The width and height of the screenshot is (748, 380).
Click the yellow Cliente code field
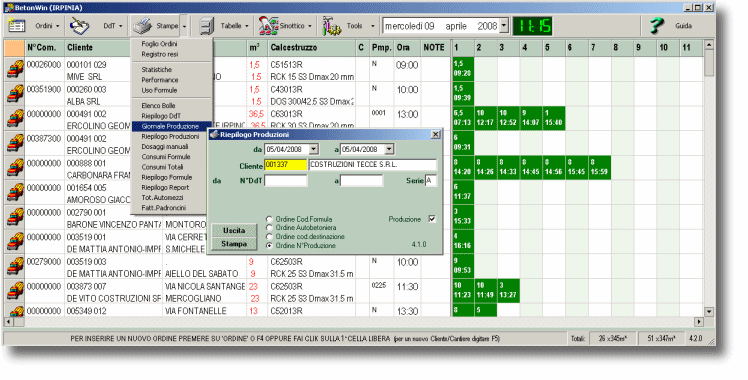coord(285,165)
